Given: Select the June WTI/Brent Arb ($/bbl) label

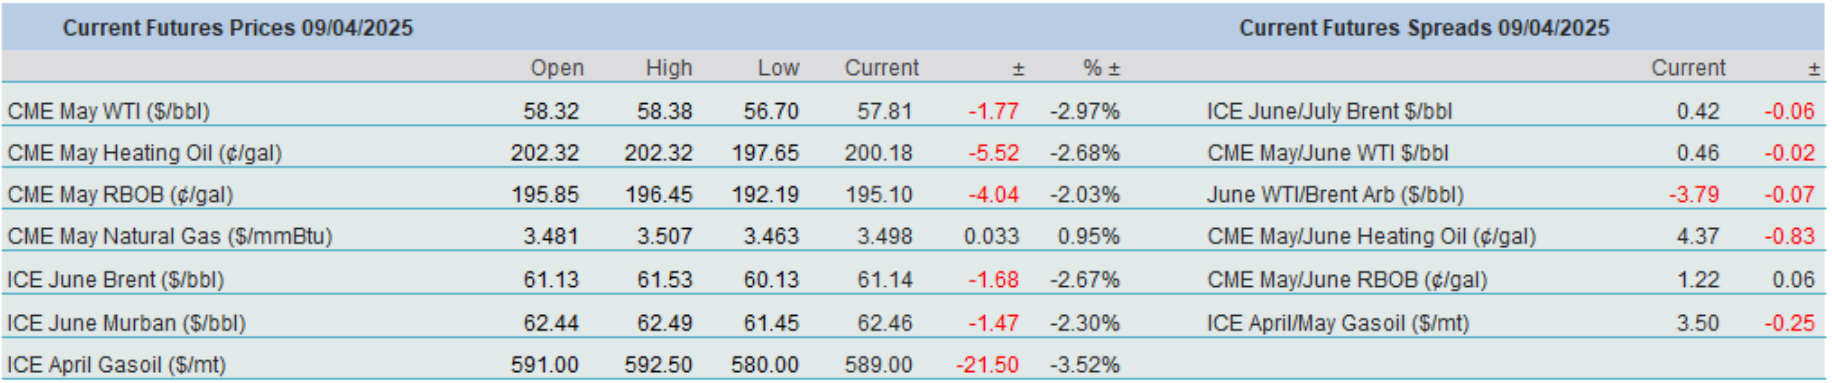Looking at the screenshot, I should [x=1335, y=195].
